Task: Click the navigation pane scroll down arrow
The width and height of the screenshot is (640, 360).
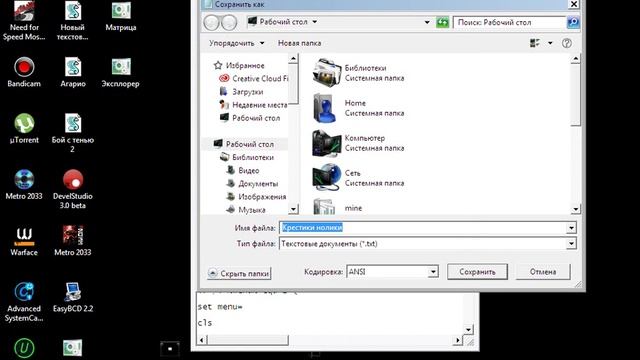Action: 293,209
